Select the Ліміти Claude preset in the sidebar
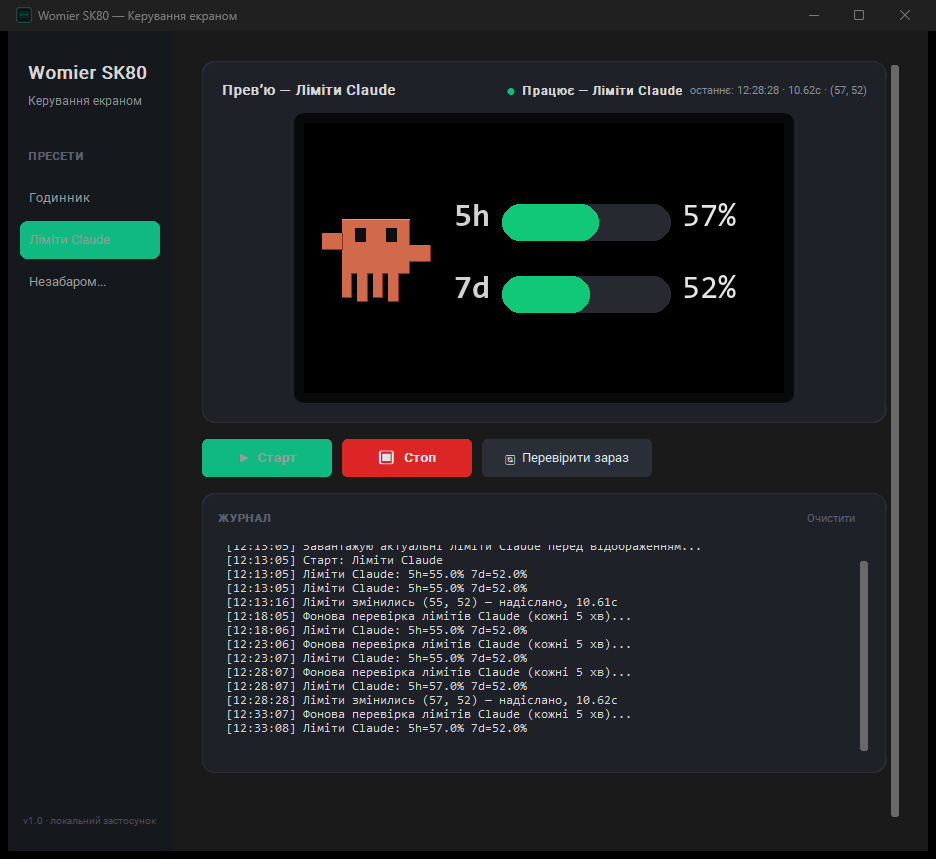Viewport: 936px width, 859px height. [90, 240]
